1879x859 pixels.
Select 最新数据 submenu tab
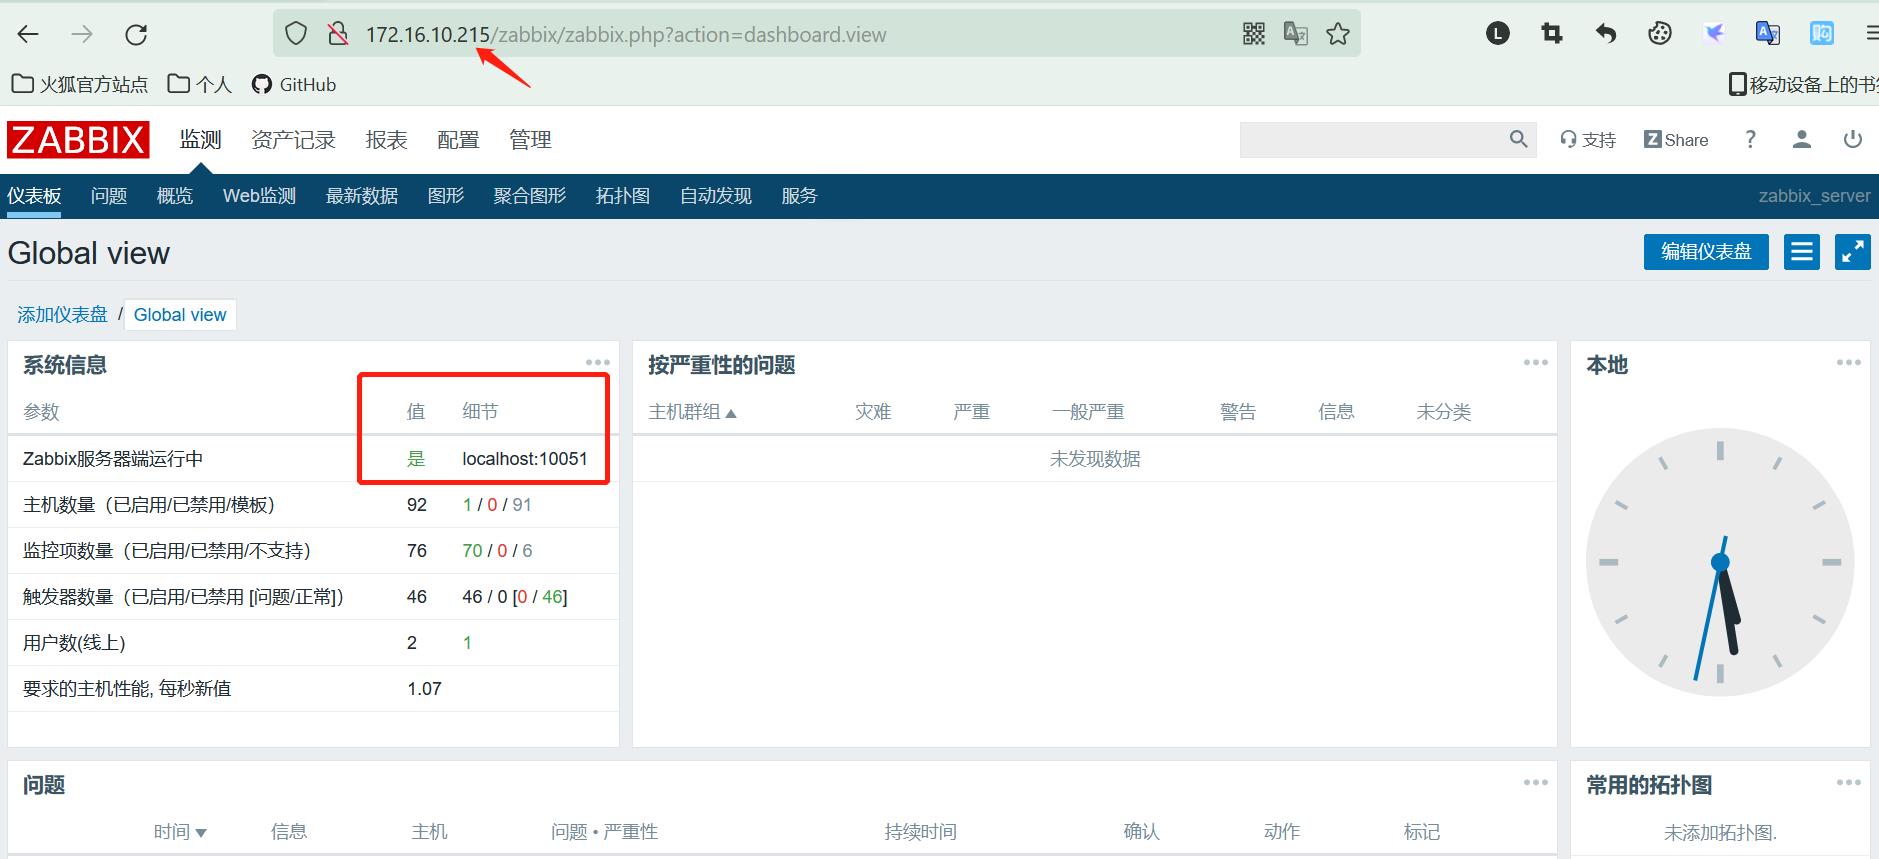(x=362, y=196)
